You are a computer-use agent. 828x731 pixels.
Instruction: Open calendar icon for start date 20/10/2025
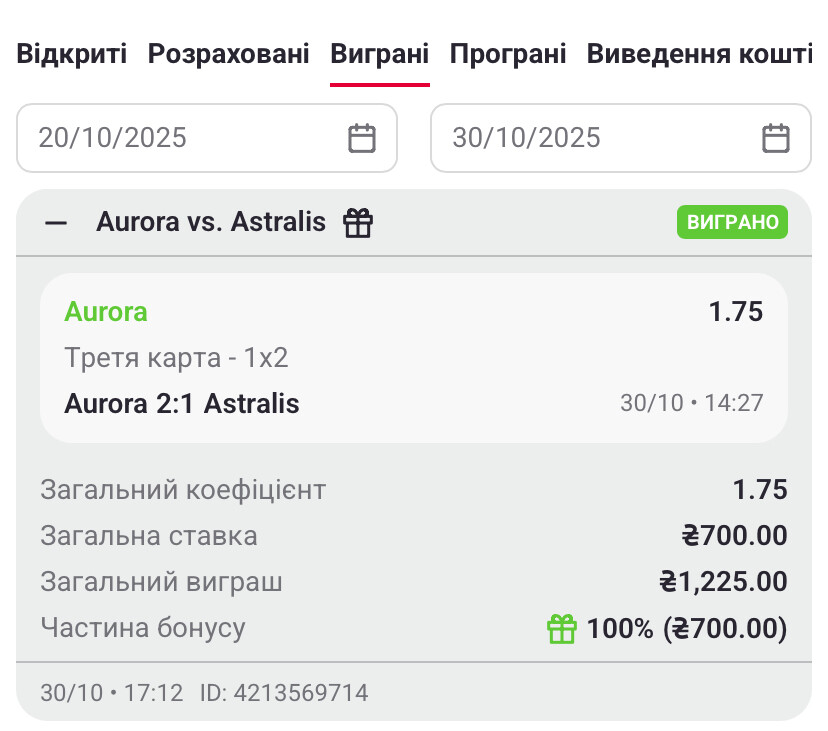pos(362,138)
